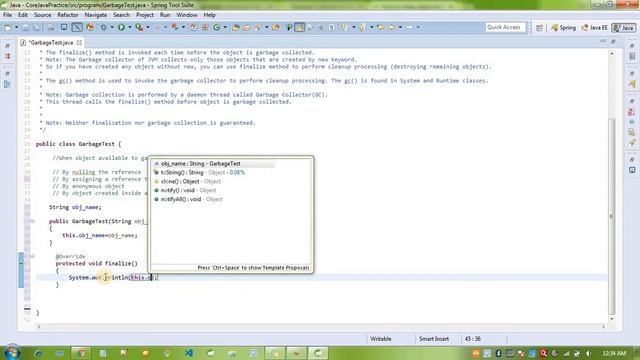Select the GarbageTest.java editor tab
The image size is (640, 360).
tap(51, 42)
